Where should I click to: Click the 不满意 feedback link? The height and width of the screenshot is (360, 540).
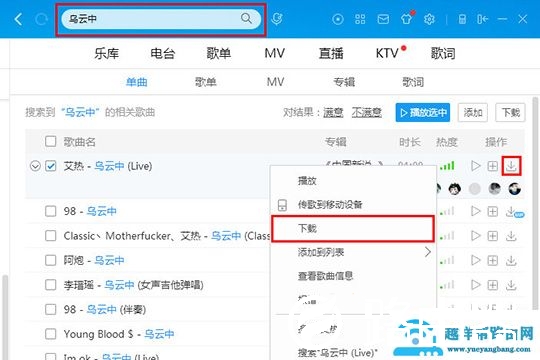[366, 112]
